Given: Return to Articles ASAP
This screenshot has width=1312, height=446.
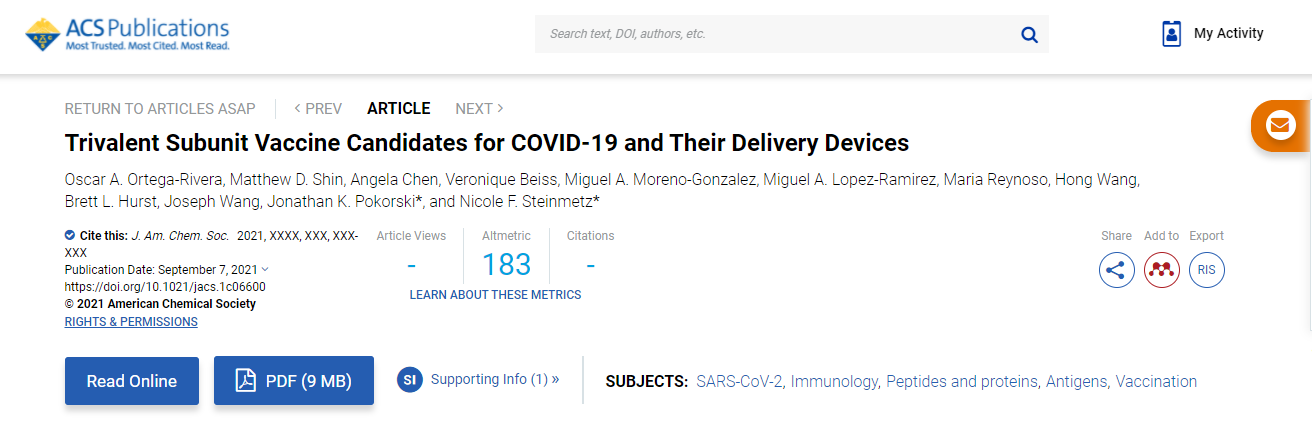Looking at the screenshot, I should click(160, 109).
